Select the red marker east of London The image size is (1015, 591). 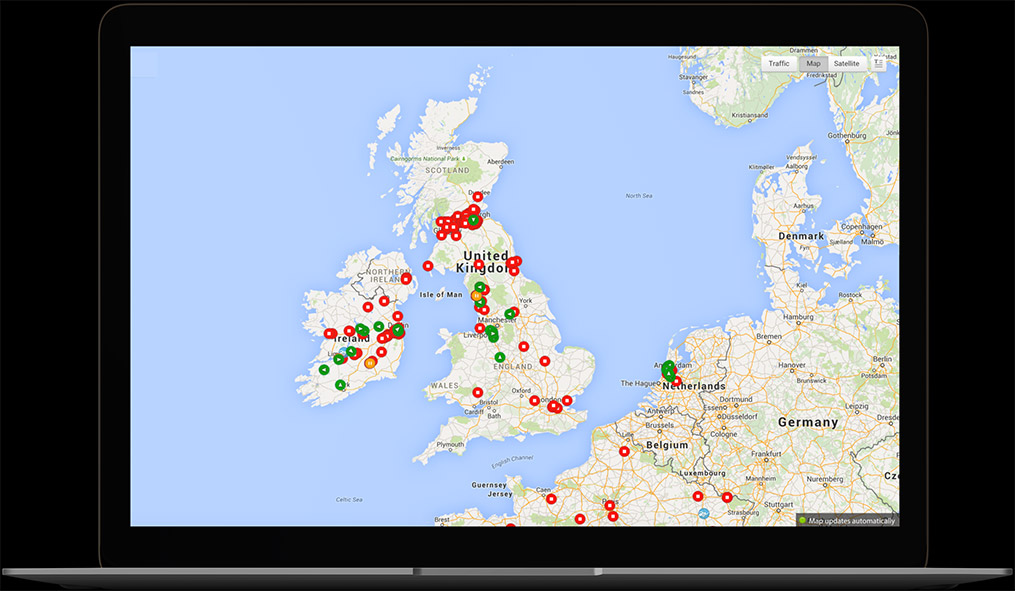567,401
